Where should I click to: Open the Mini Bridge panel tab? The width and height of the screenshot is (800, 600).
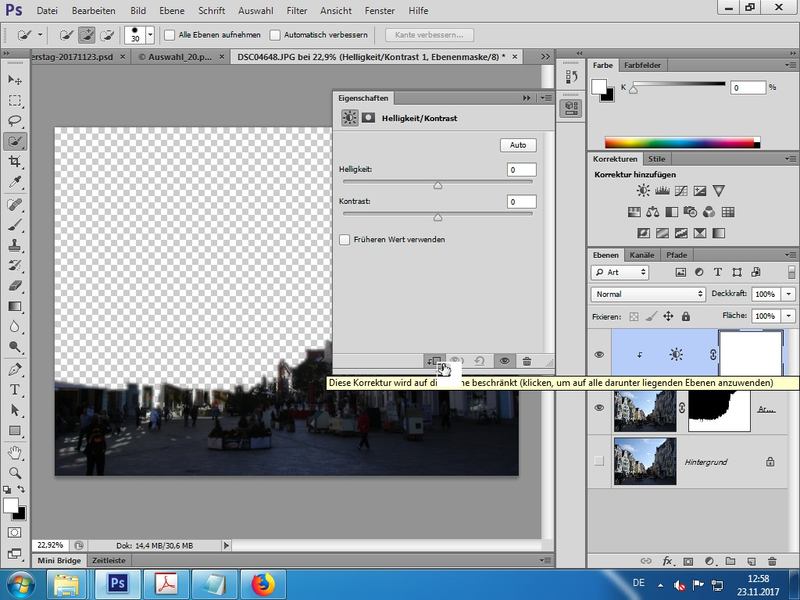[x=59, y=562]
